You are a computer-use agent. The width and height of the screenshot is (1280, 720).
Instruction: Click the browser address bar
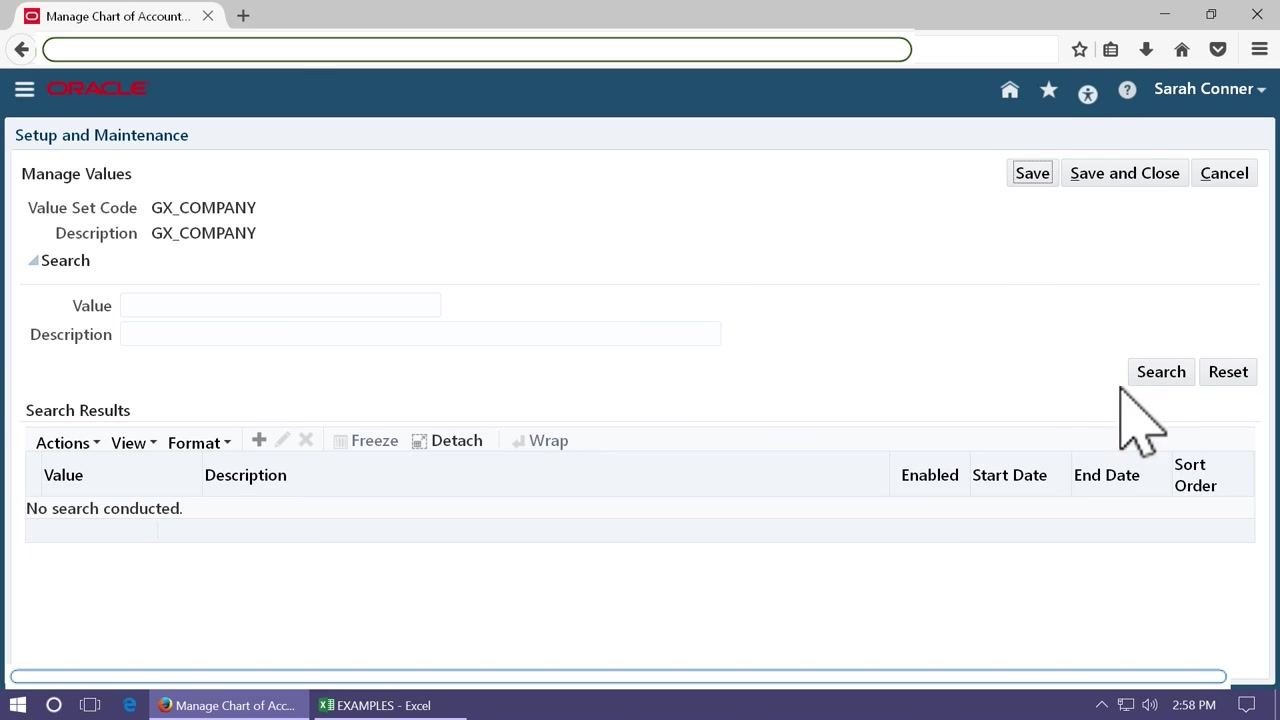point(477,49)
